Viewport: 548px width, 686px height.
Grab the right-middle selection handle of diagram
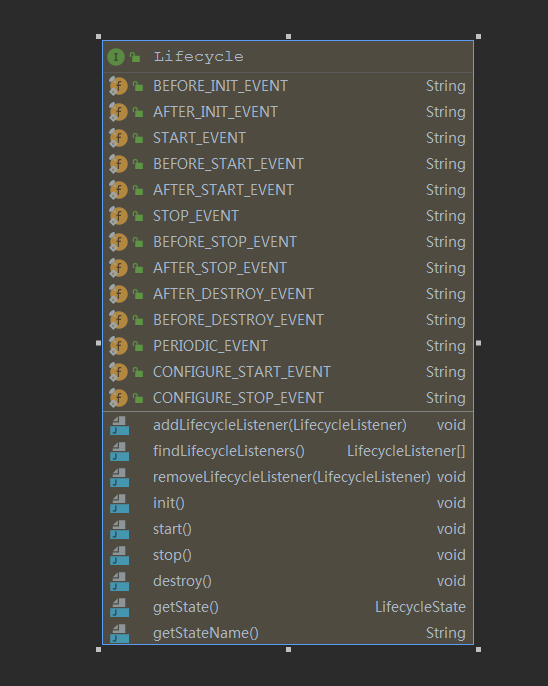(x=478, y=343)
